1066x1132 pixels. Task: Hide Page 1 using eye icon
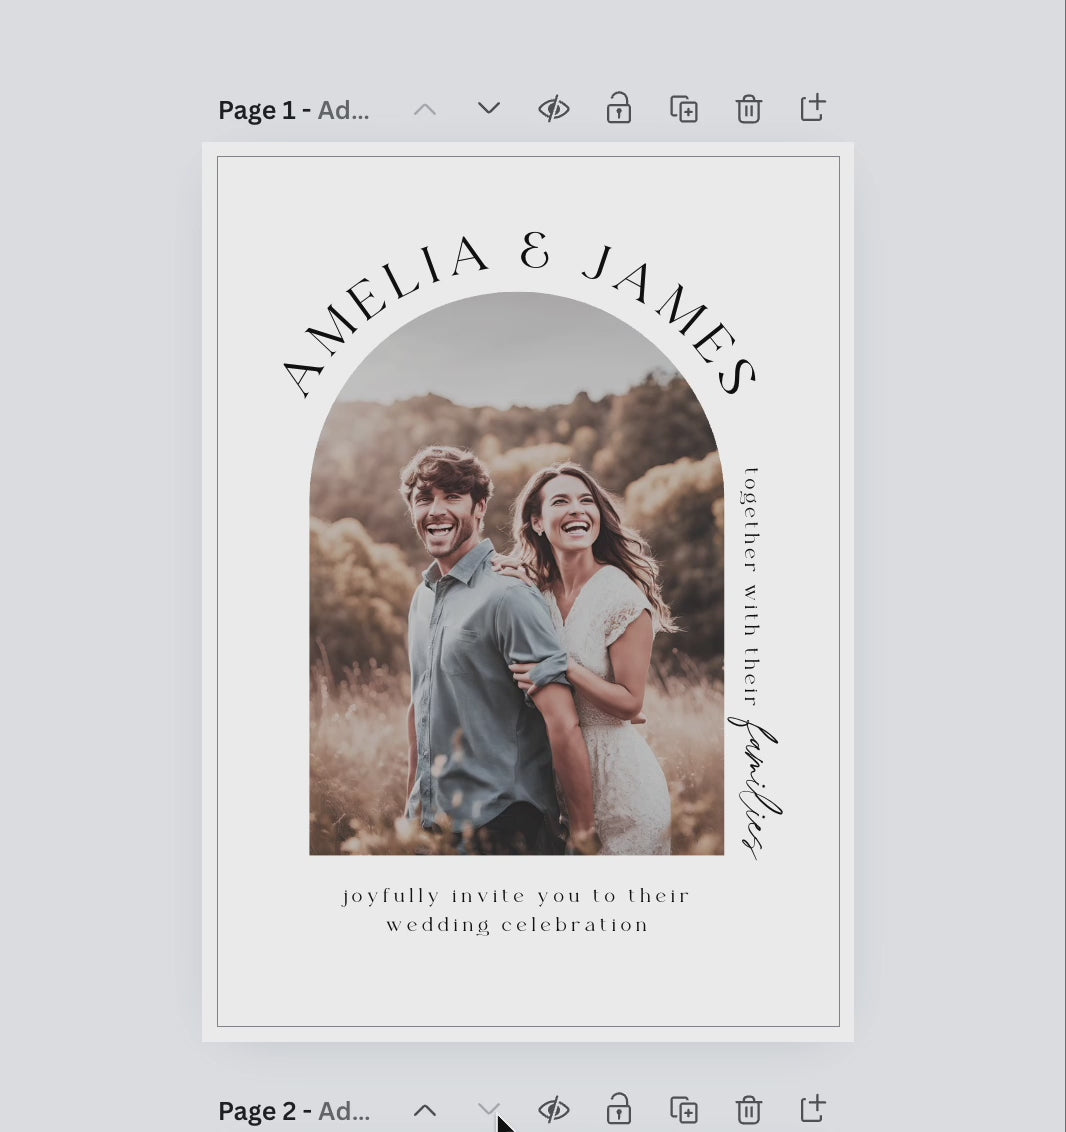click(x=553, y=109)
